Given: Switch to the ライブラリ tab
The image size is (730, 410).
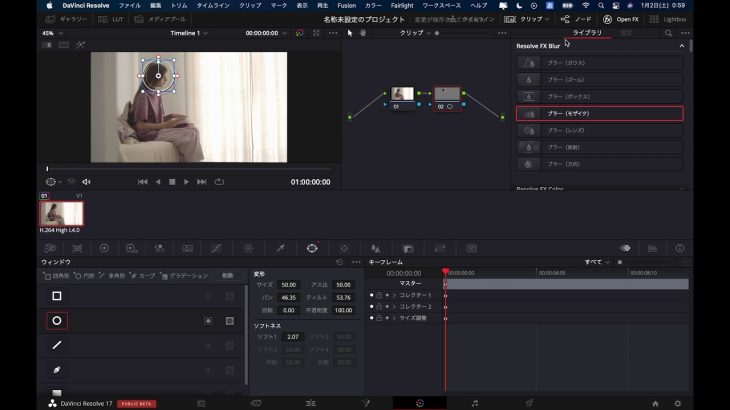Looking at the screenshot, I should tap(587, 33).
